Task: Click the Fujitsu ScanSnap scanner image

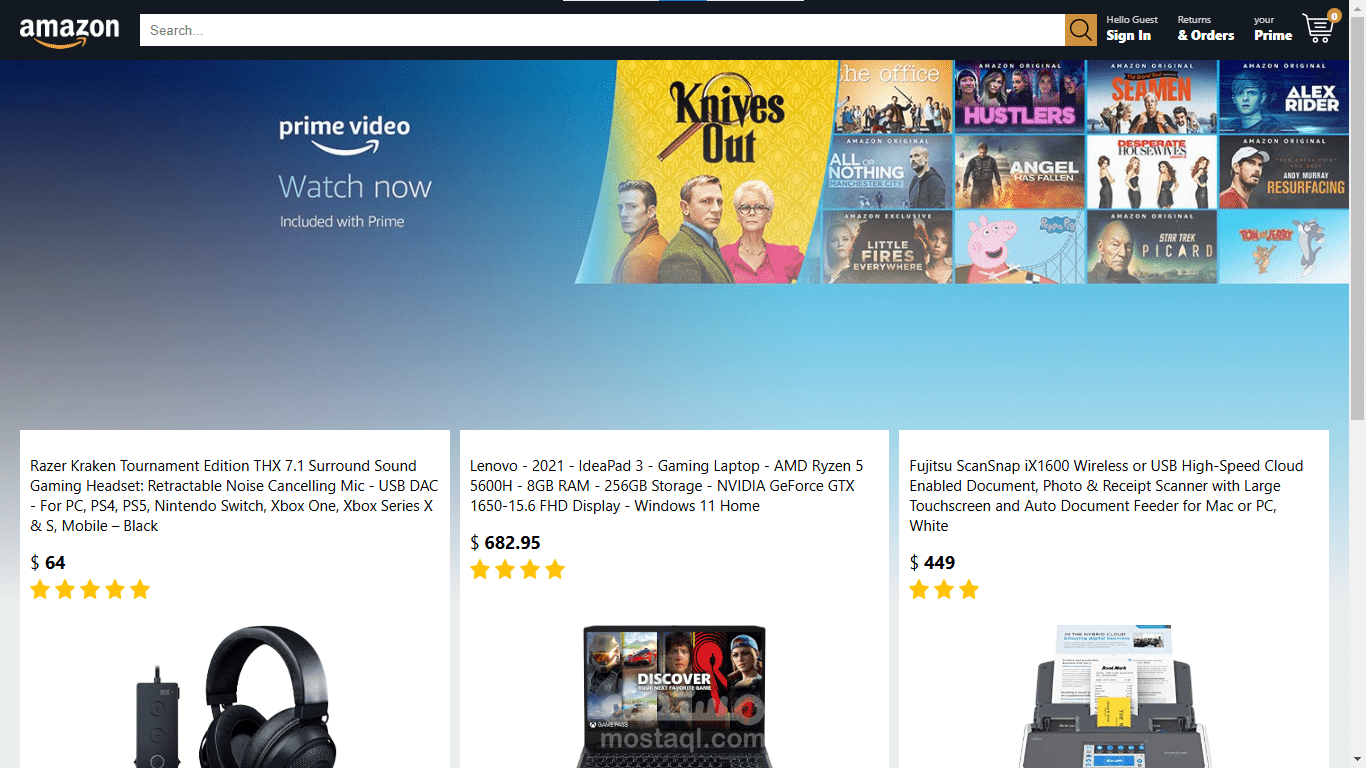Action: coord(1114,697)
